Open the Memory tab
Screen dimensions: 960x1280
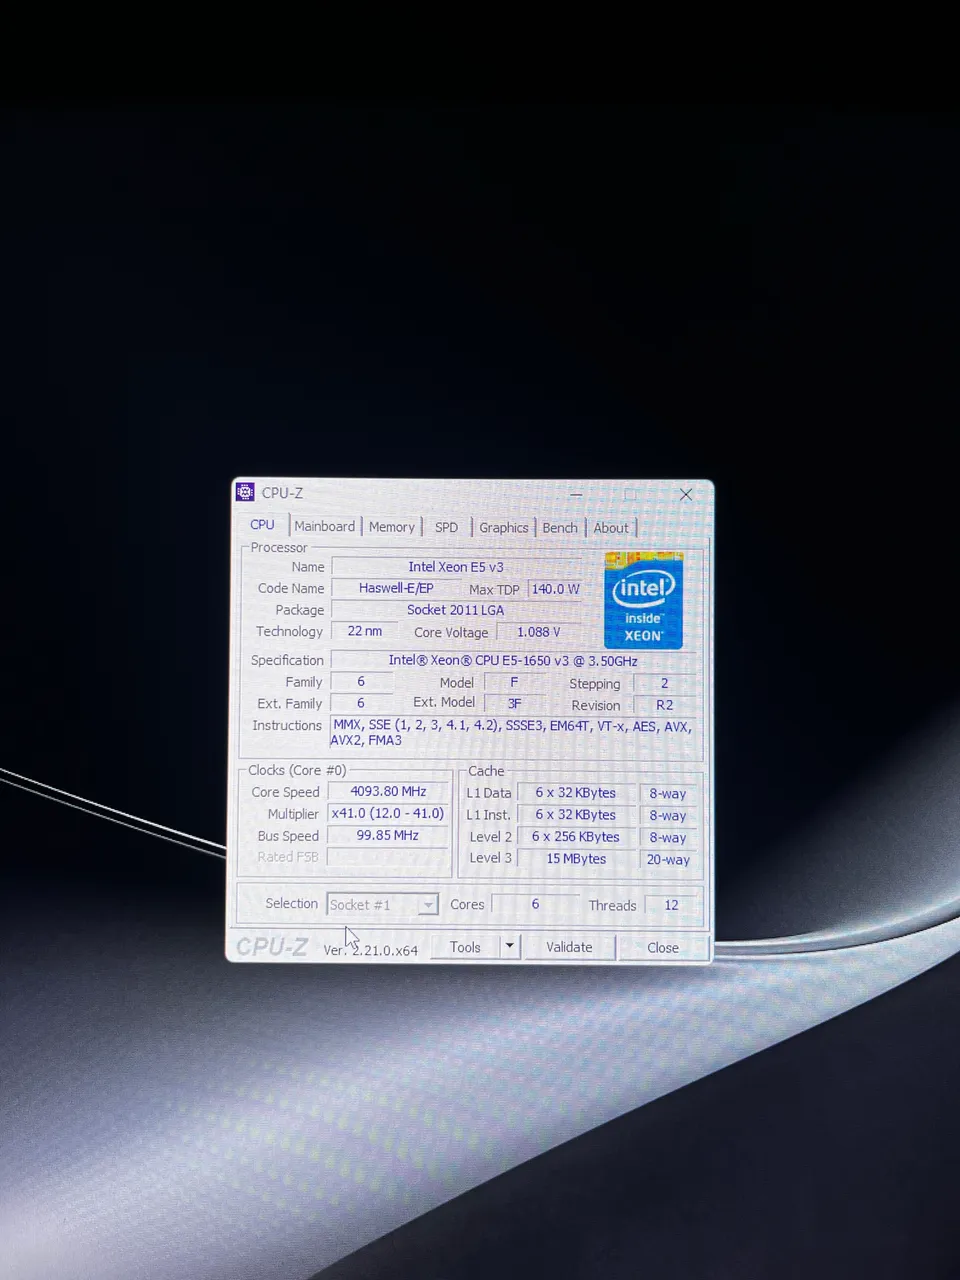pyautogui.click(x=391, y=527)
